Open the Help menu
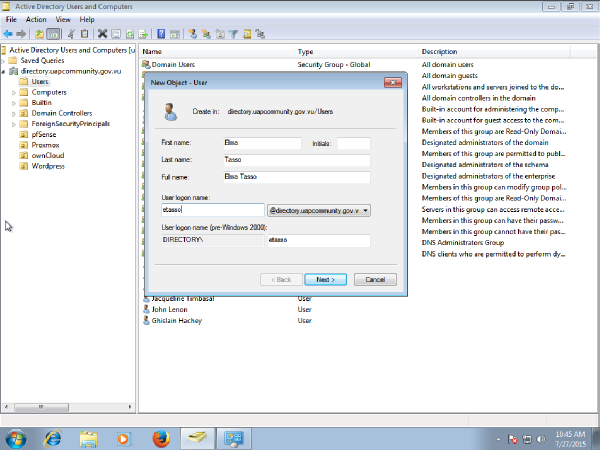Image resolution: width=600 pixels, height=450 pixels. [x=87, y=20]
